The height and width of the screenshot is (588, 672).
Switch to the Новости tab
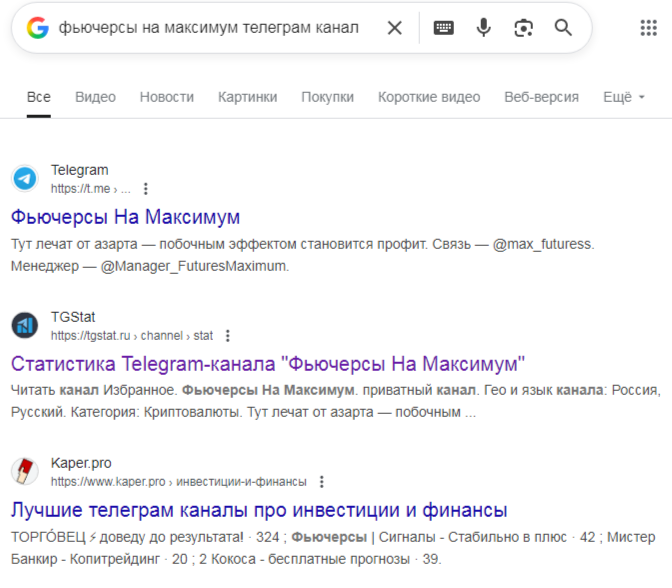[167, 97]
